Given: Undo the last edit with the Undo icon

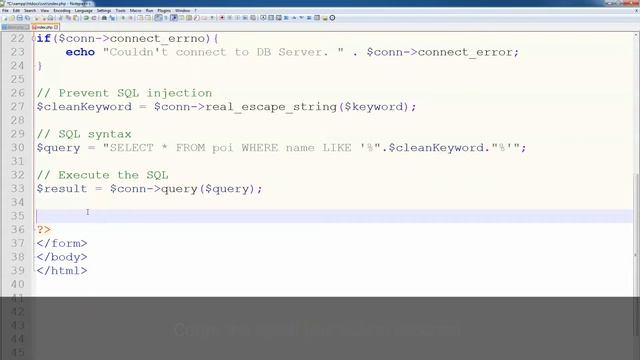Looking at the screenshot, I should click(86, 18).
